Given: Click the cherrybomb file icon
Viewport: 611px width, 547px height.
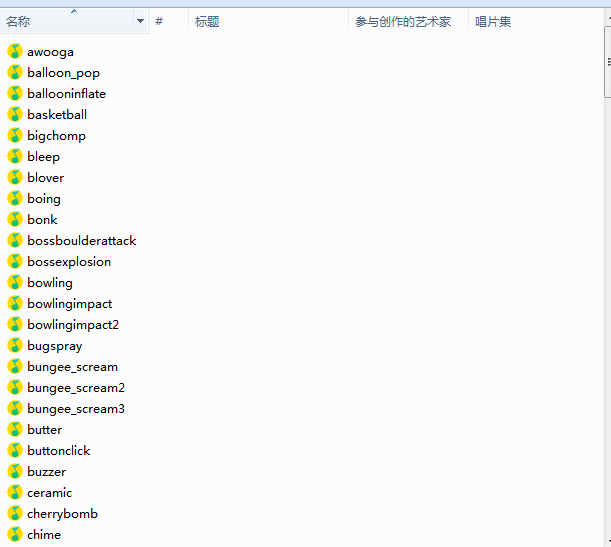Looking at the screenshot, I should click(x=15, y=514).
